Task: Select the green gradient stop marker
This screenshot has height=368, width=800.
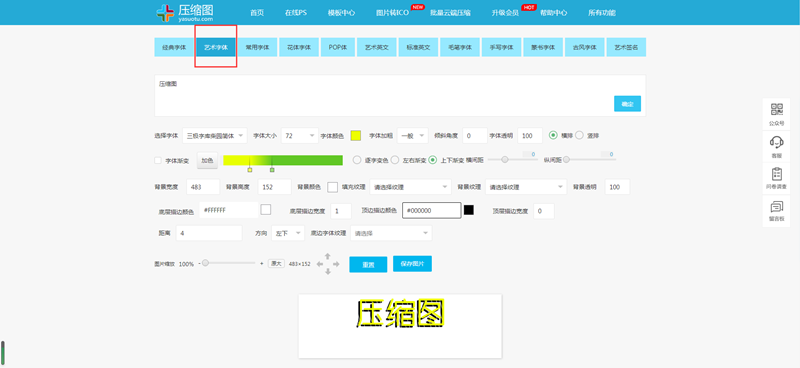Action: point(272,169)
